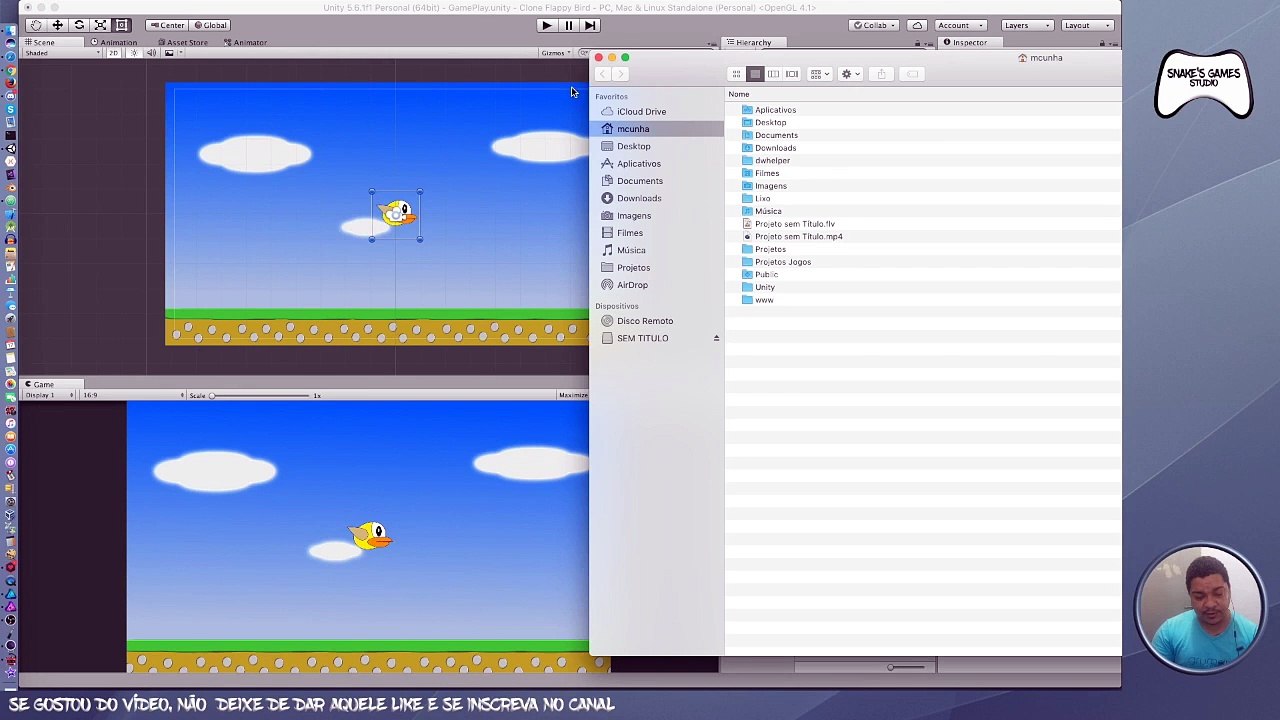Open Desktop in Finder sidebar
The height and width of the screenshot is (720, 1280).
click(657, 146)
